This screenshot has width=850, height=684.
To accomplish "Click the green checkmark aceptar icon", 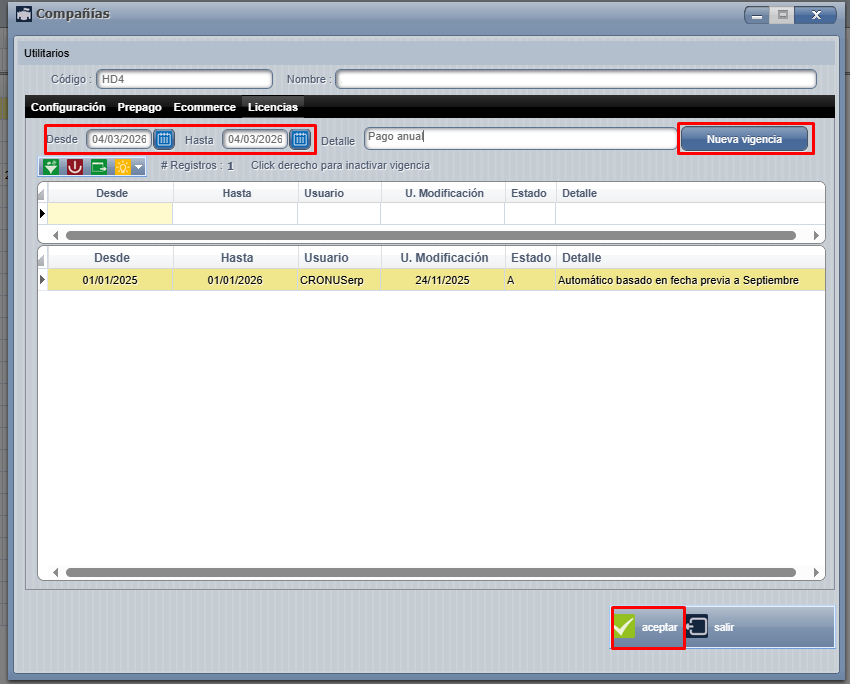I will pyautogui.click(x=625, y=627).
